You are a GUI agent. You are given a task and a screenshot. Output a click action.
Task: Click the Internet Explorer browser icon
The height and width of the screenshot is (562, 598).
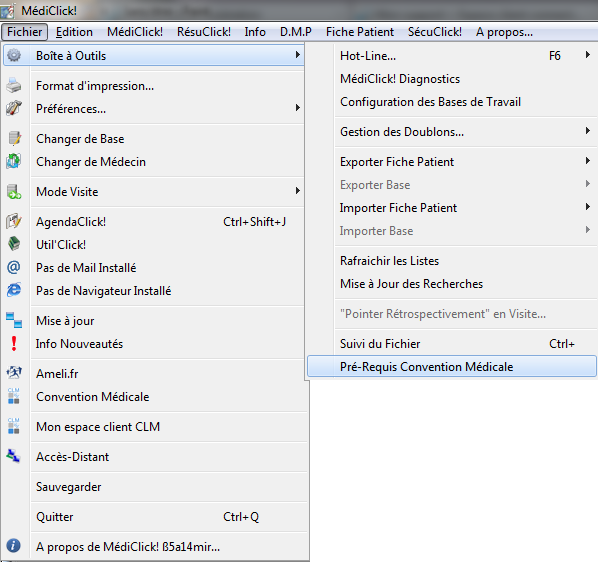click(x=14, y=290)
